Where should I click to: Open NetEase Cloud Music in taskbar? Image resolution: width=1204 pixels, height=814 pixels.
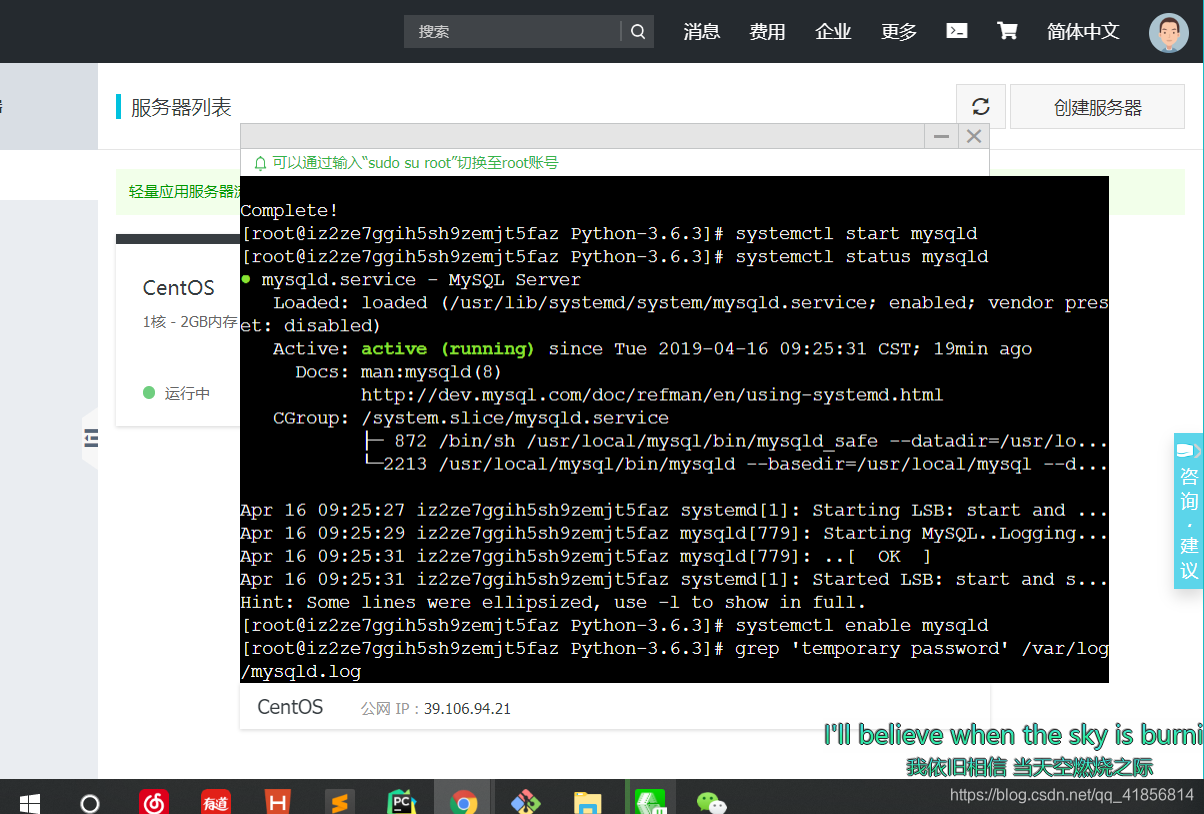[x=154, y=802]
